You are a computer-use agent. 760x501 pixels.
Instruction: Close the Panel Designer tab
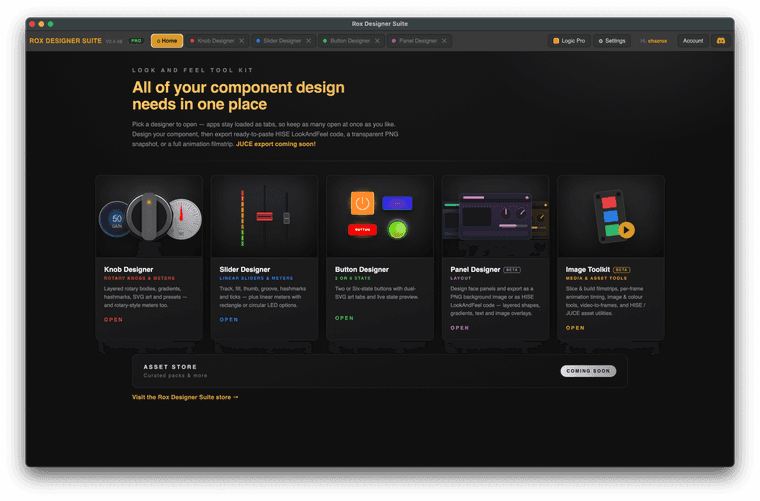pos(444,41)
